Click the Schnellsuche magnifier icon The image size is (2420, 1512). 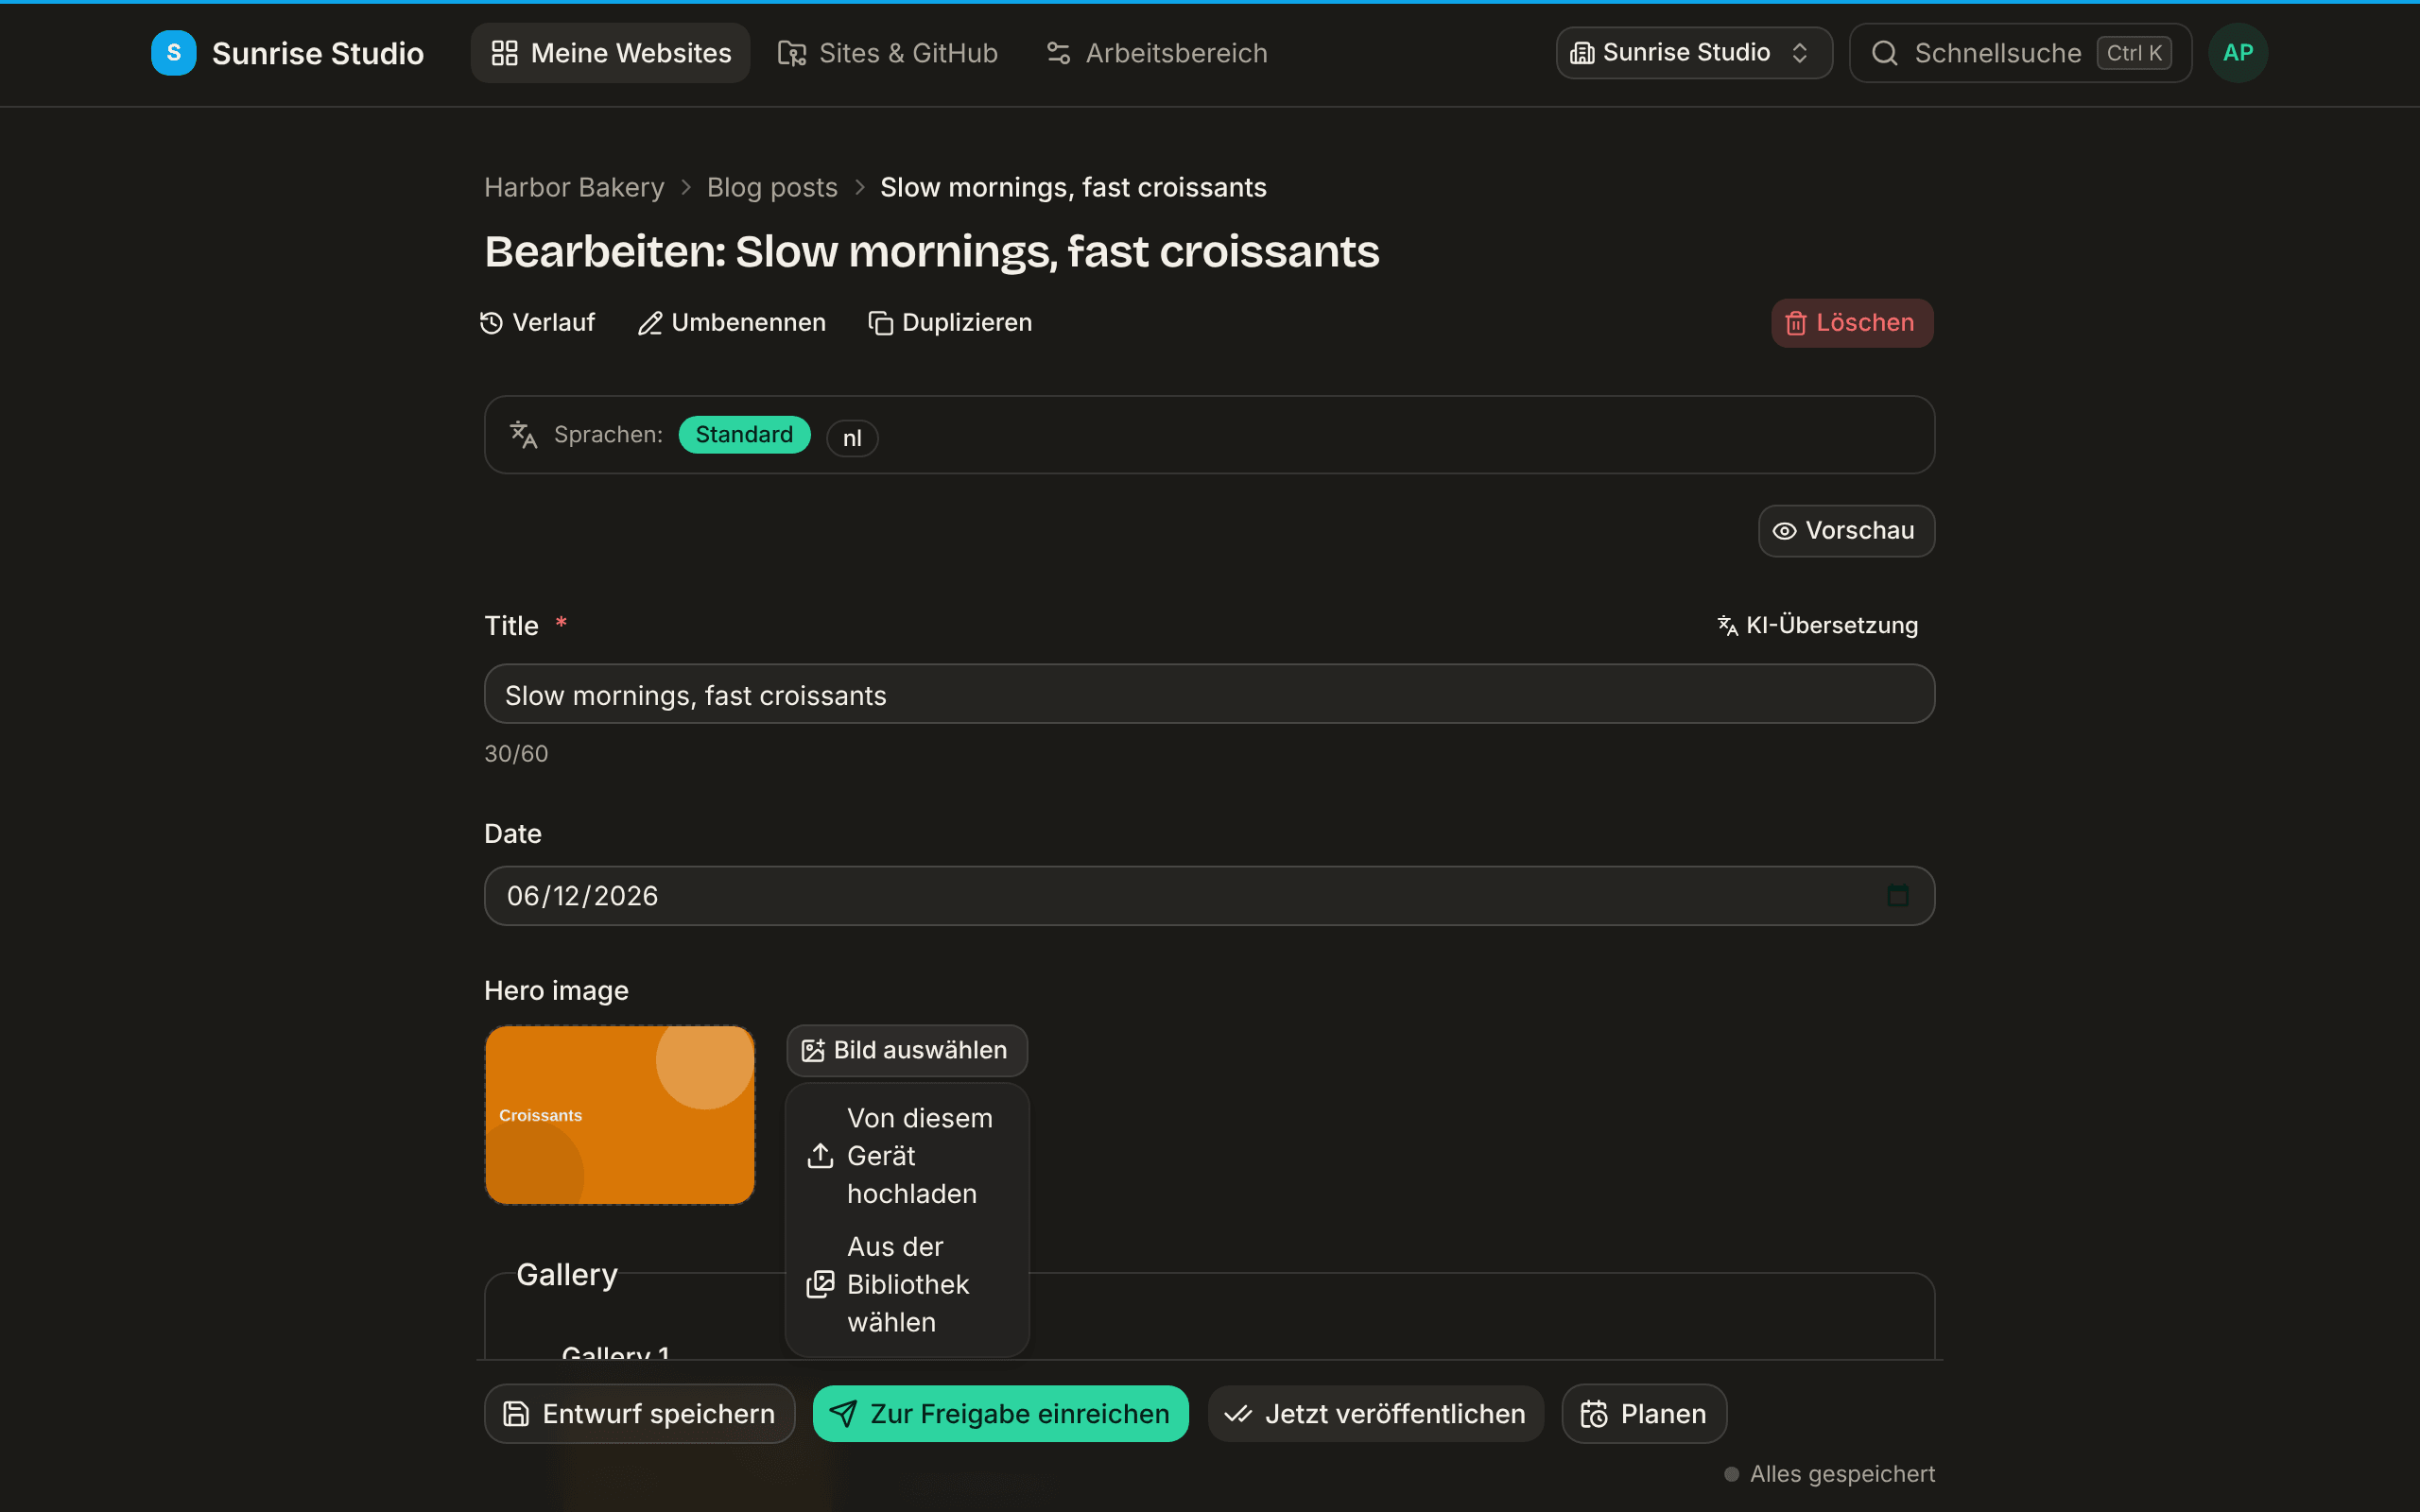point(1884,53)
